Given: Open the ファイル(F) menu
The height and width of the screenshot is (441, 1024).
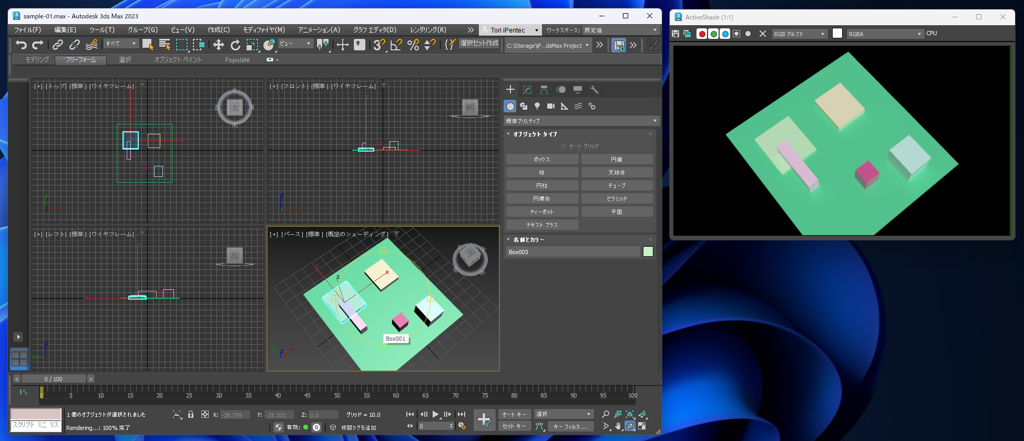Looking at the screenshot, I should pos(28,30).
